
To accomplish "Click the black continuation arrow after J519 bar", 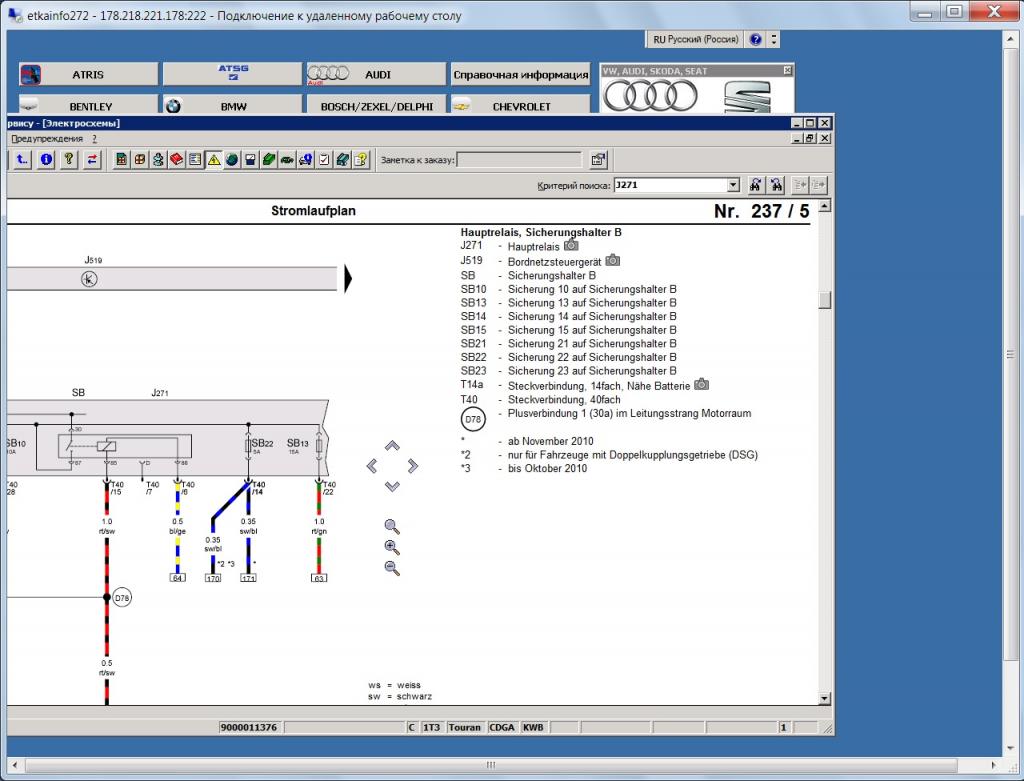I will [x=348, y=279].
